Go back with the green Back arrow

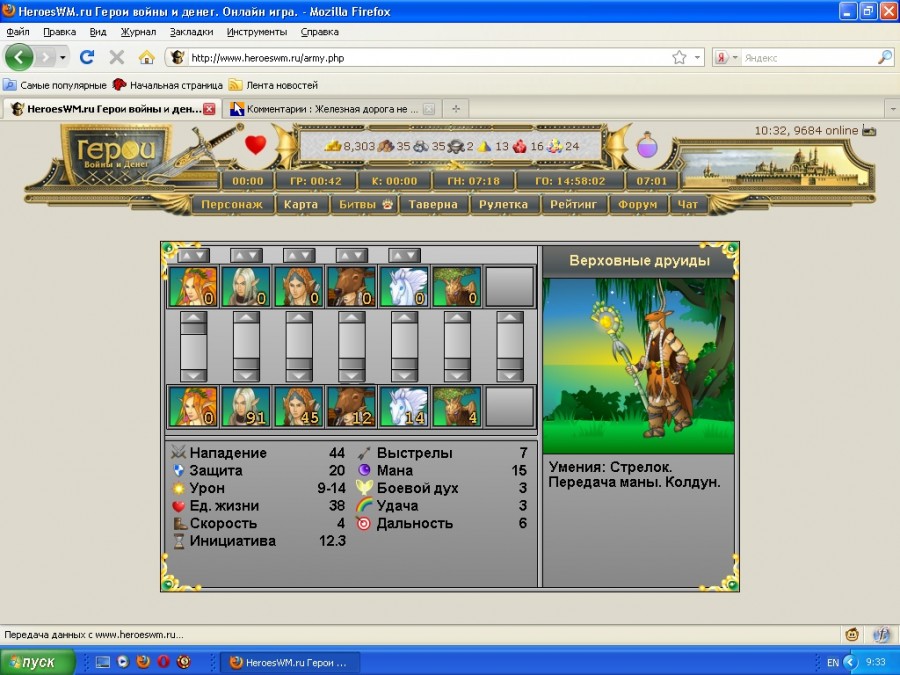tap(19, 57)
